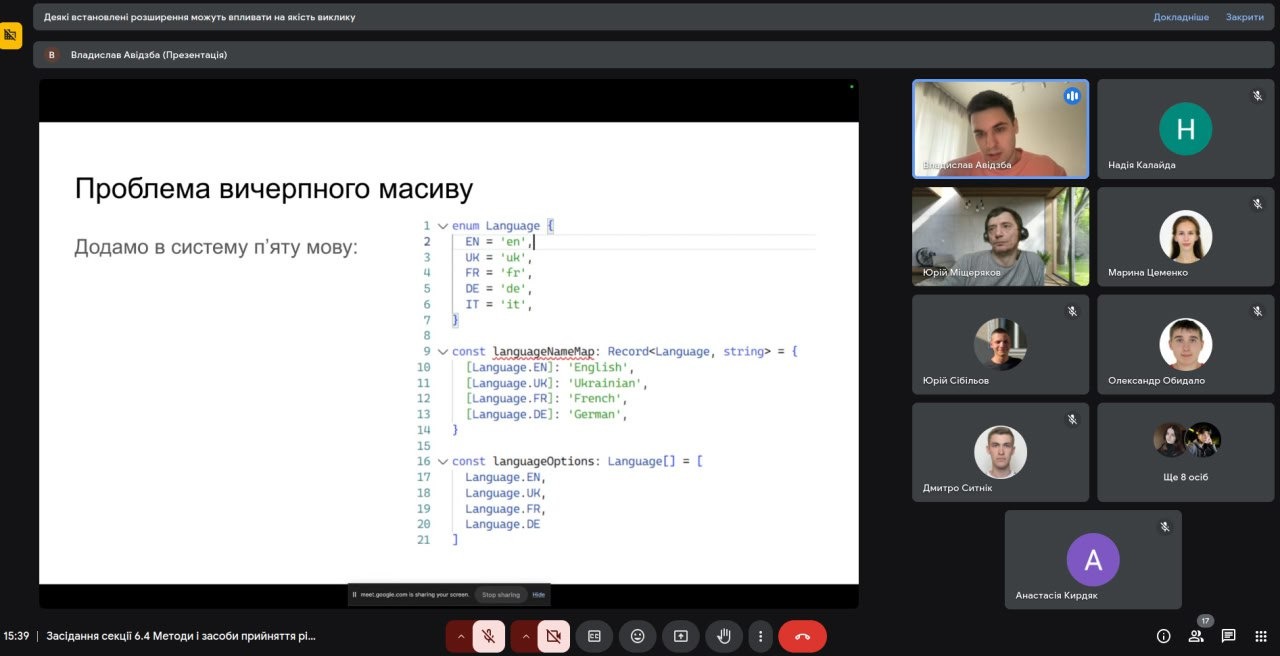Collapse the enum Language code block
This screenshot has width=1280, height=656.
click(x=443, y=226)
